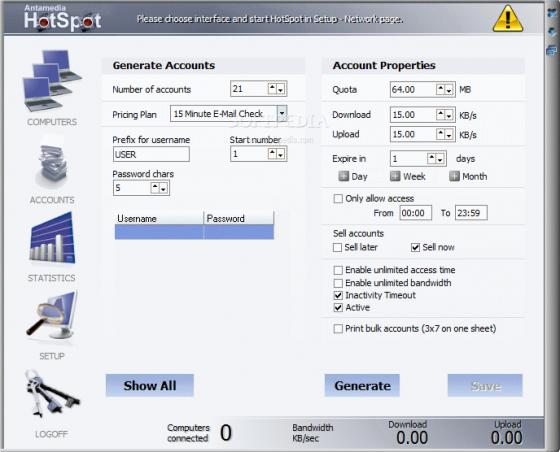Click the Username column header
Image resolution: width=560 pixels, height=452 pixels.
click(x=159, y=218)
